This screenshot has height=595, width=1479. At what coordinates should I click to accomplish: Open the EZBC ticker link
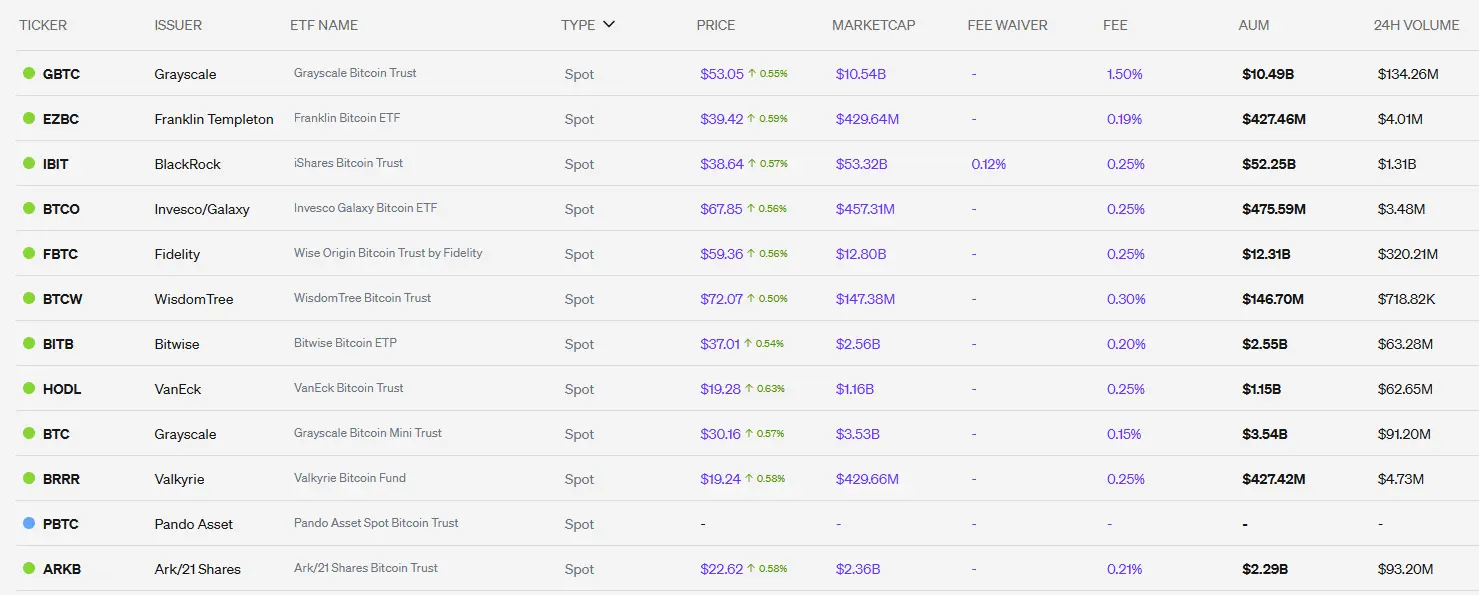(x=61, y=119)
